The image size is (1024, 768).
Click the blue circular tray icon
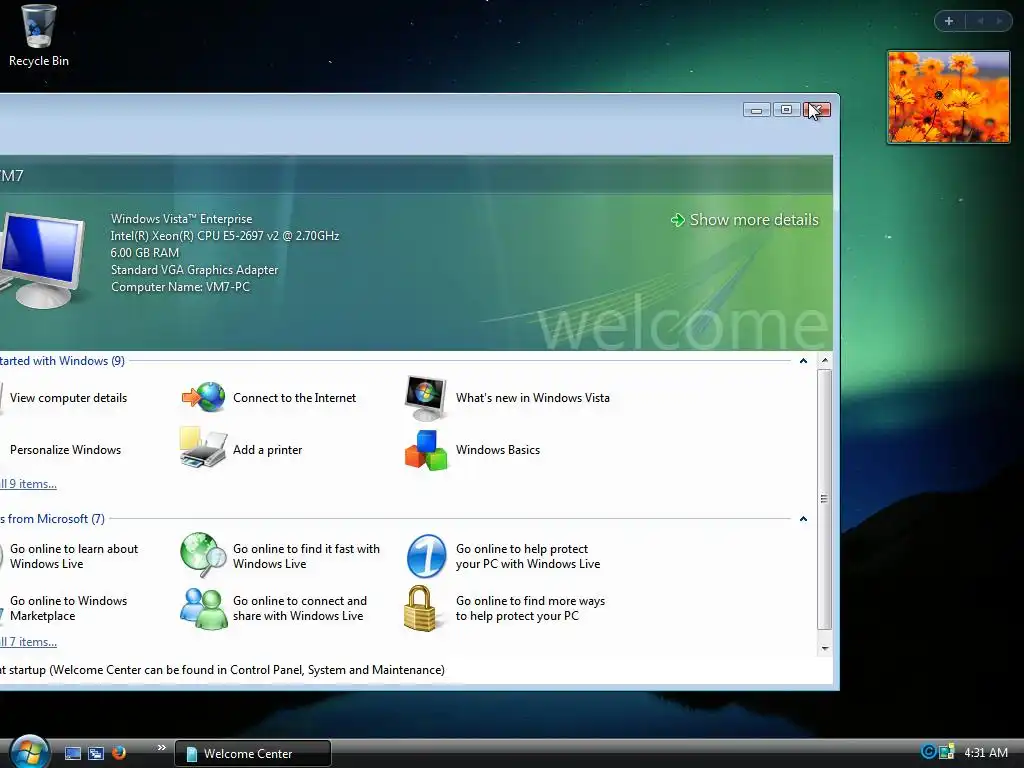coord(927,752)
